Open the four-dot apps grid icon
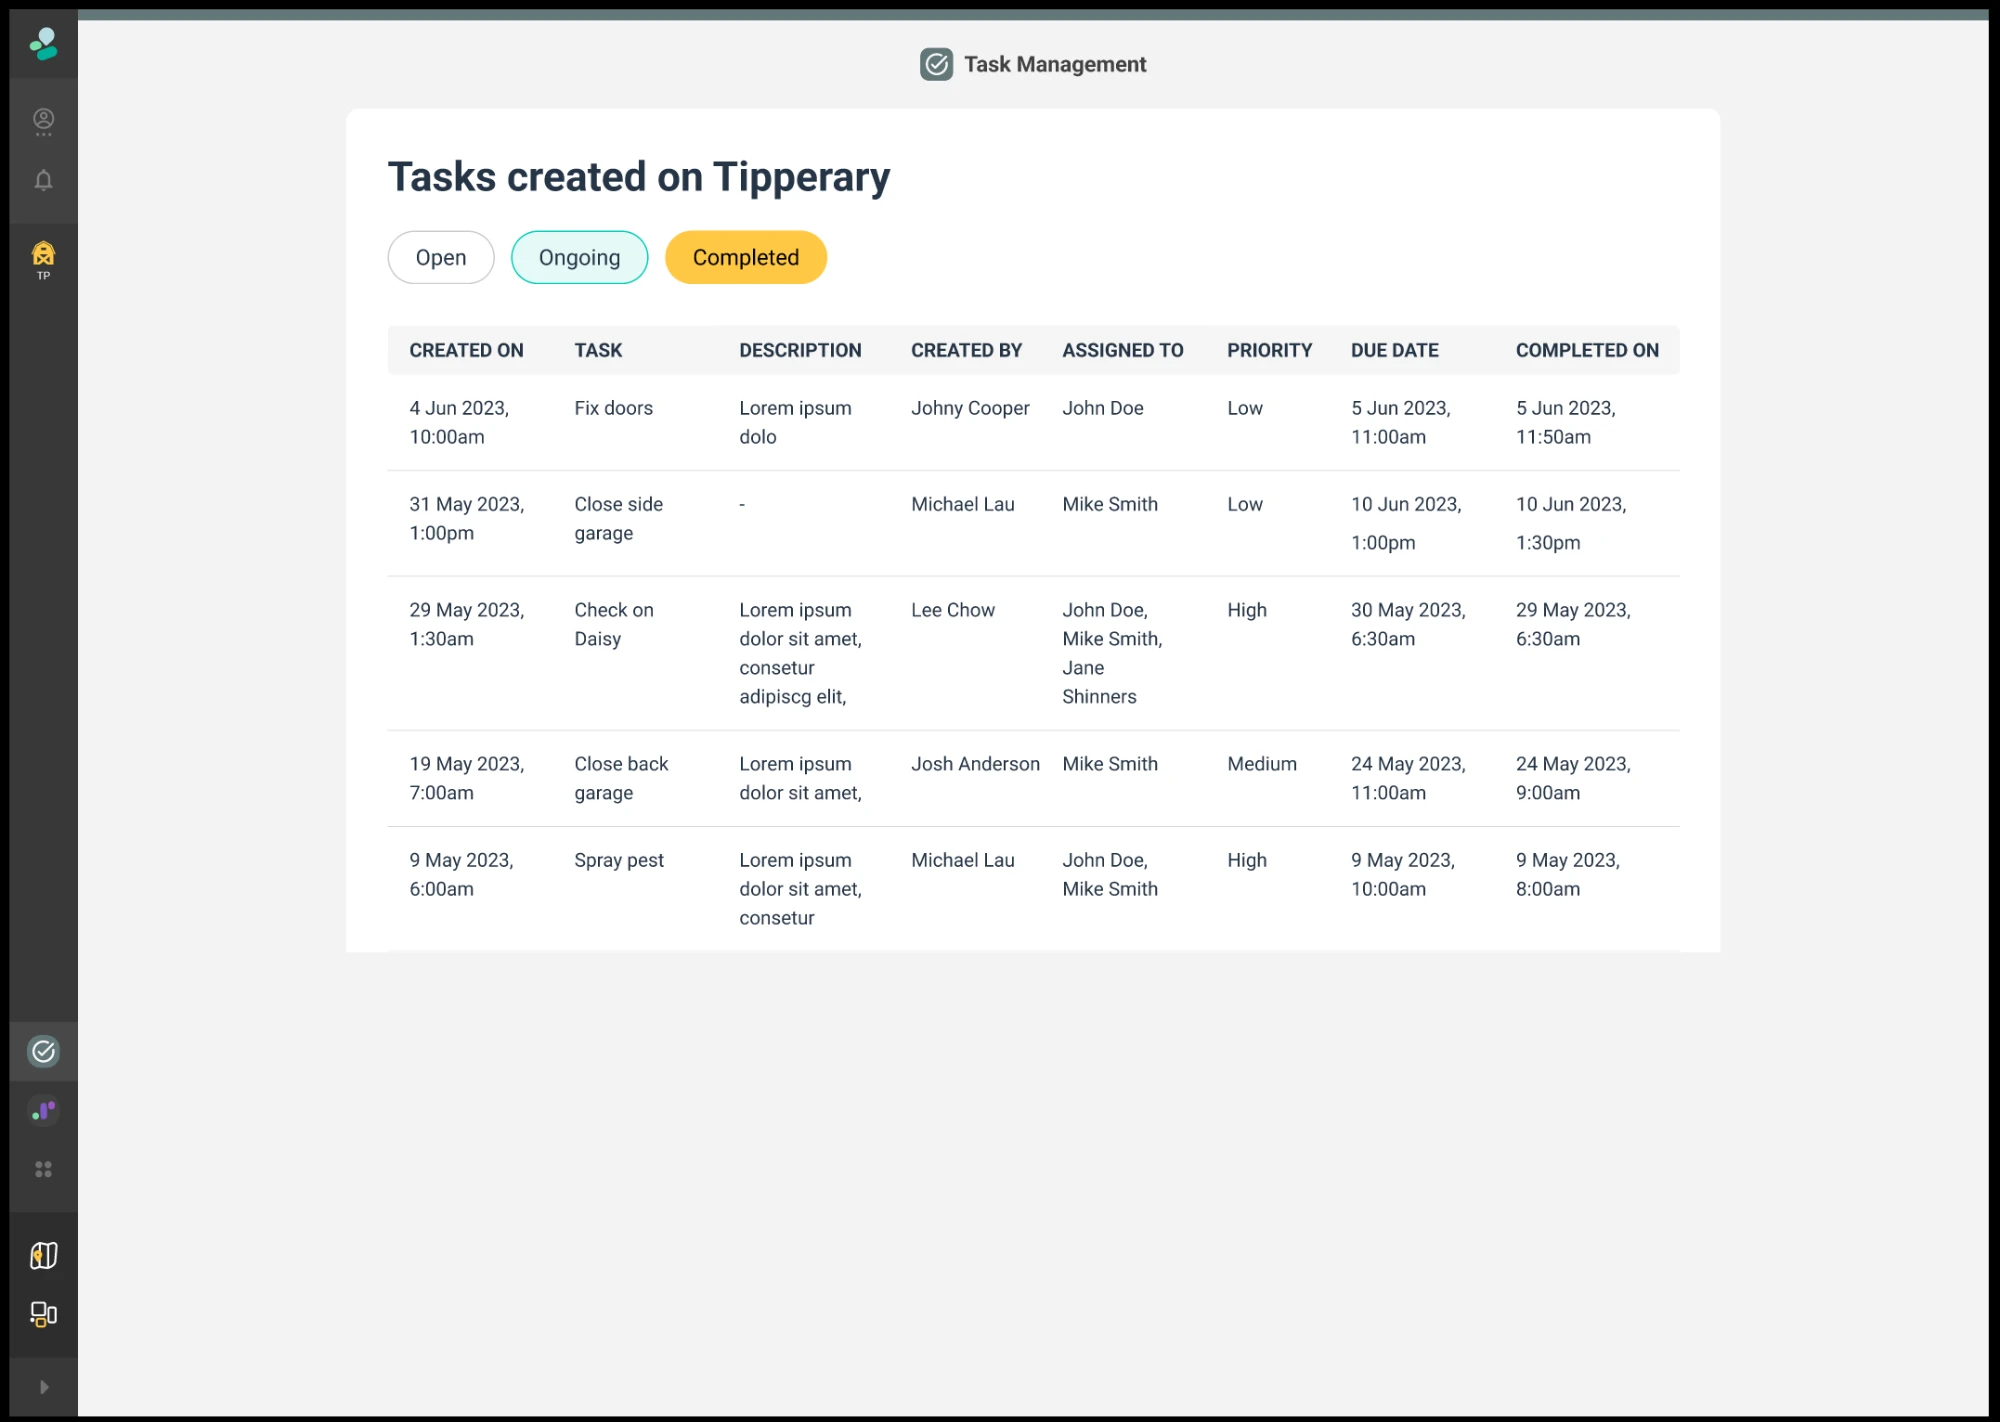The image size is (2000, 1422). [43, 1169]
